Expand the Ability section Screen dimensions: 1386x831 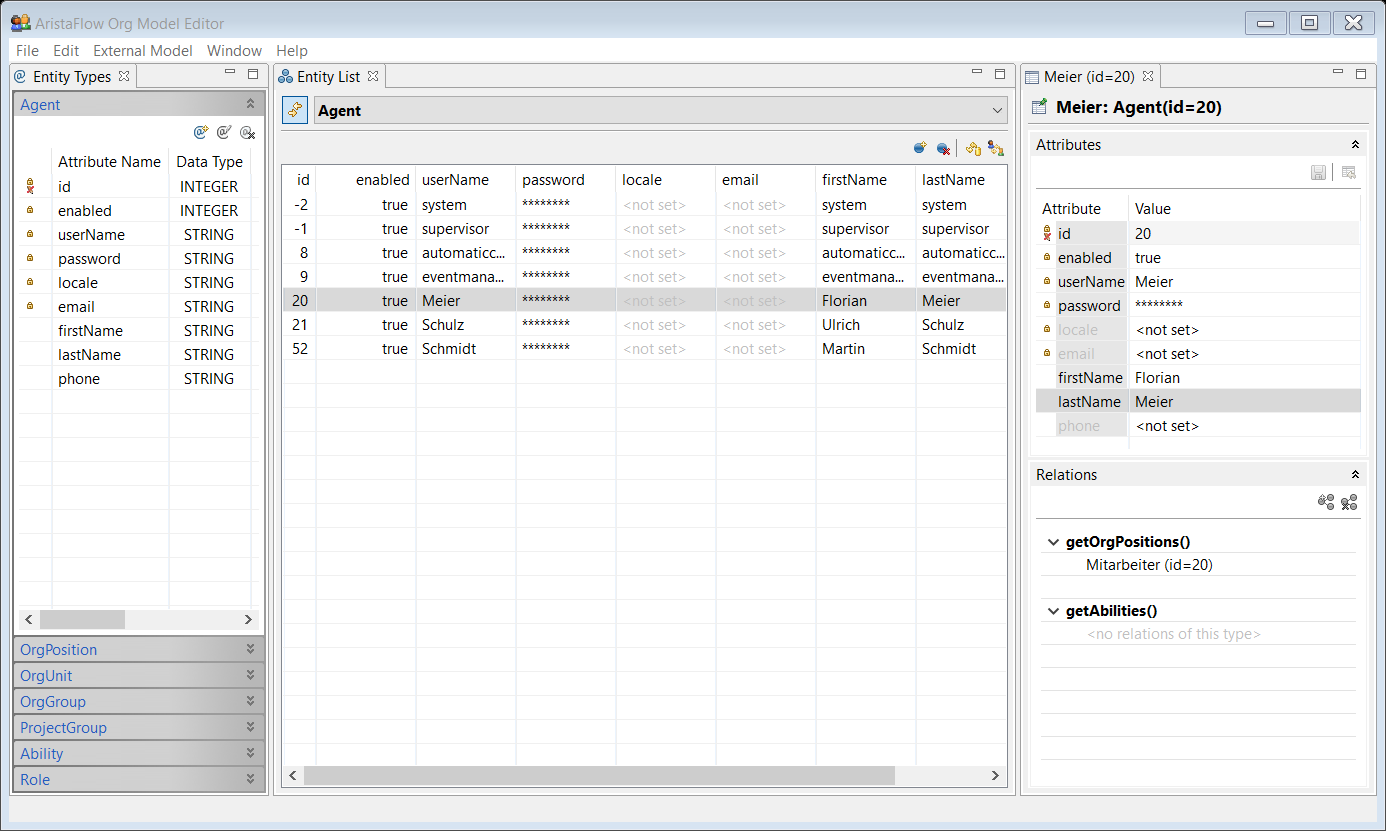pyautogui.click(x=250, y=753)
